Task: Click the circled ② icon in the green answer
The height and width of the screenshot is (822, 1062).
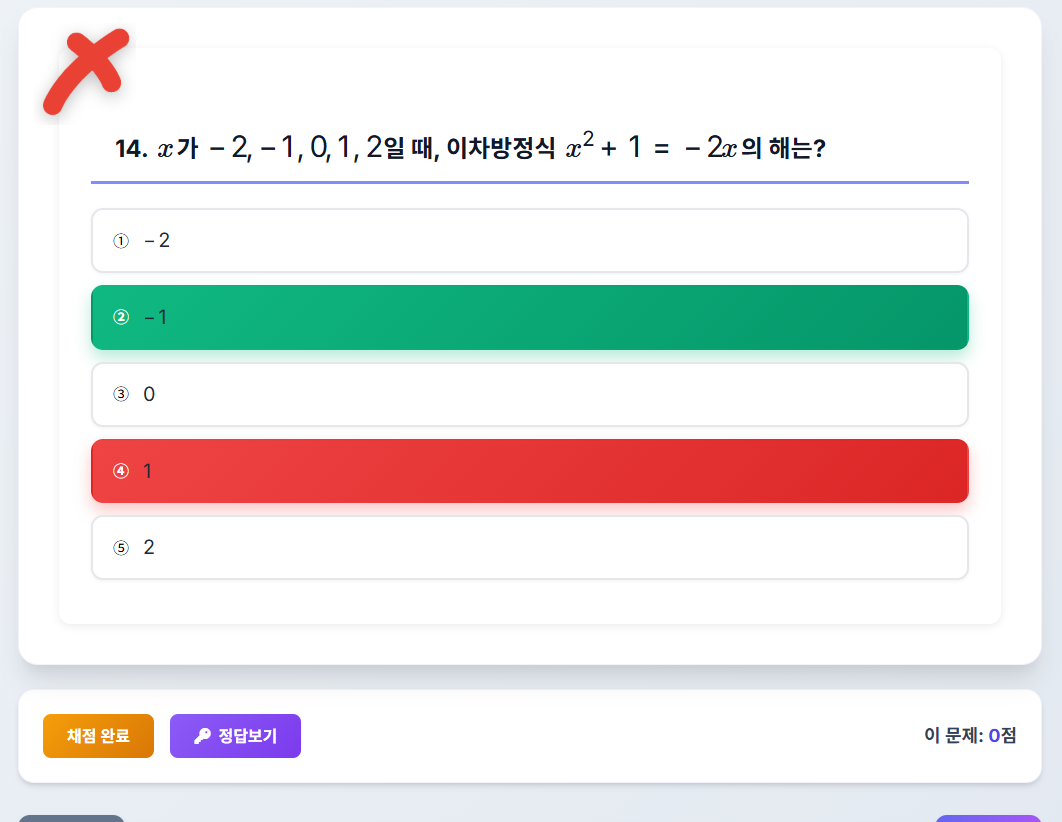Action: (x=121, y=317)
